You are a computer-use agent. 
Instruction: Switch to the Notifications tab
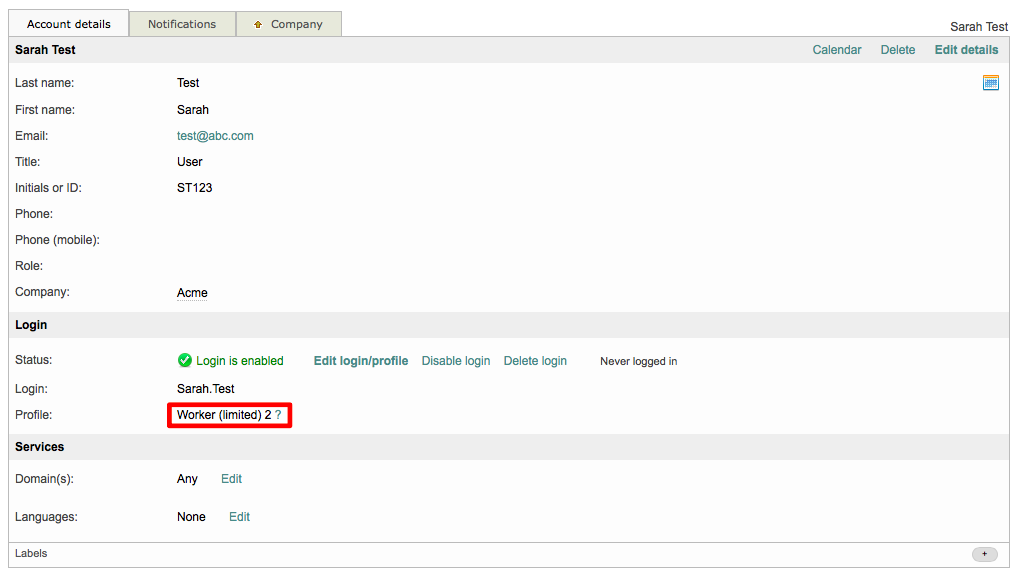pyautogui.click(x=182, y=24)
